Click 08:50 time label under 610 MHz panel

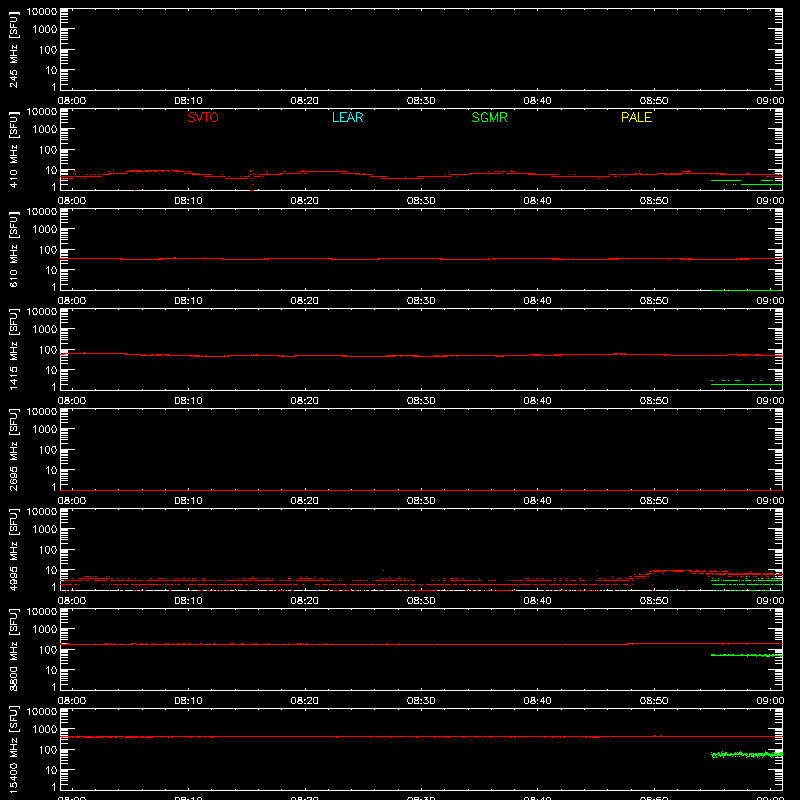(654, 301)
